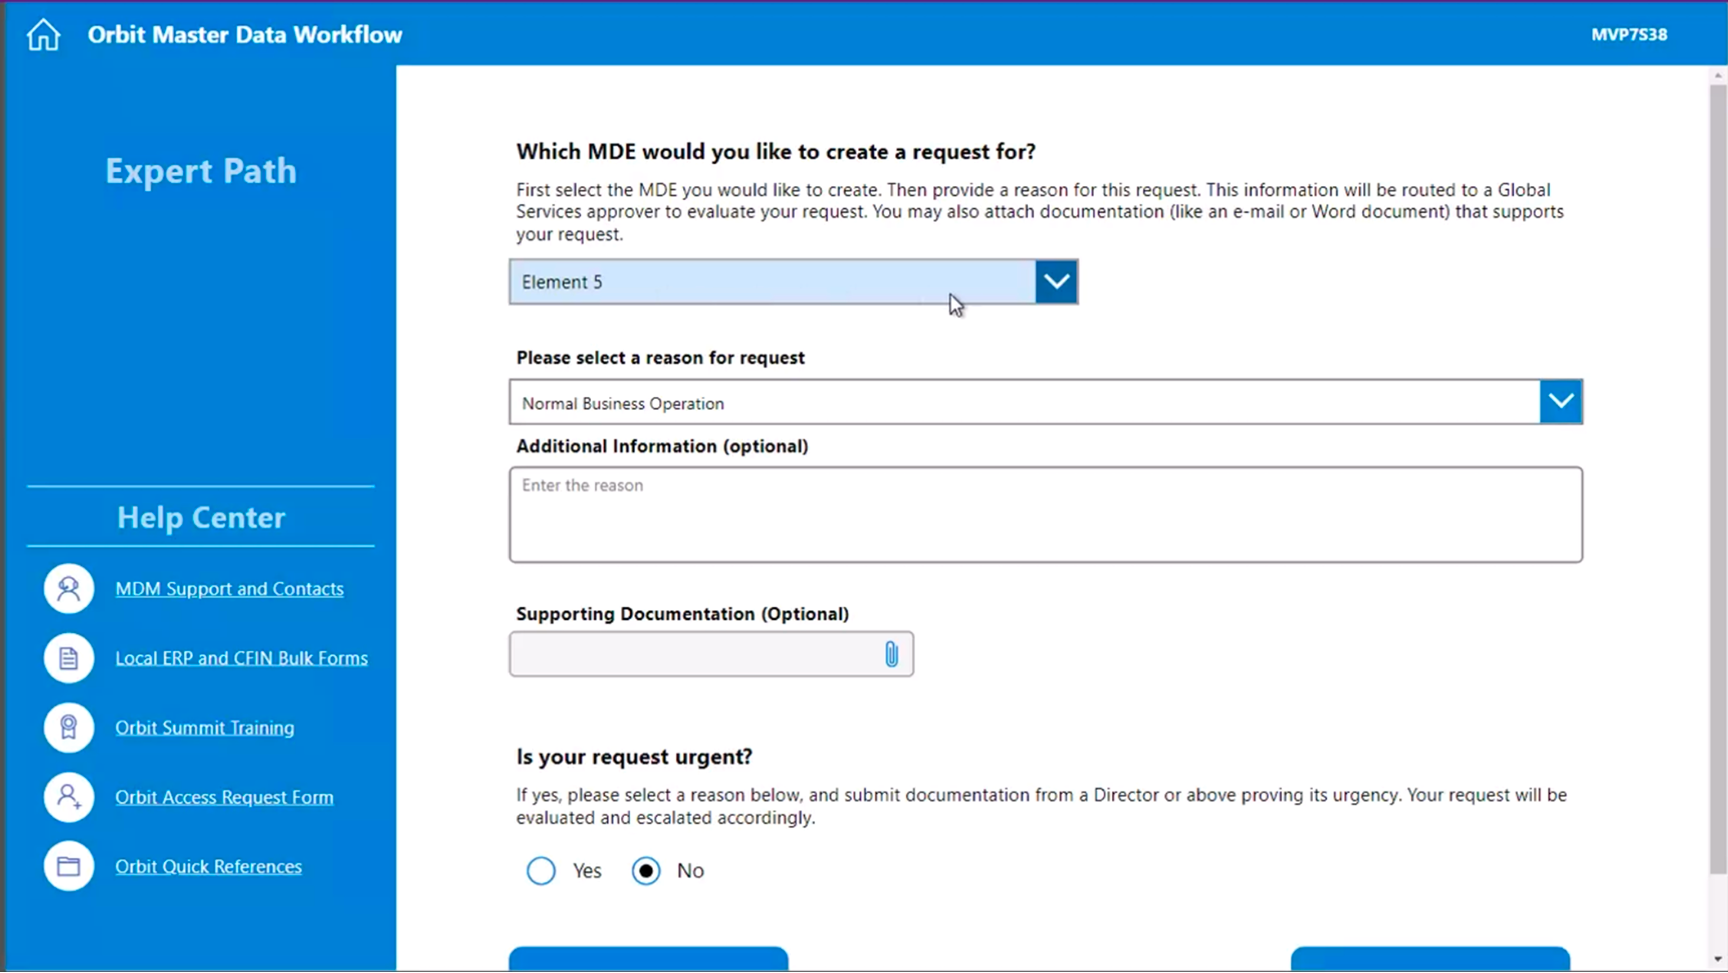Click the Home icon in header
The image size is (1728, 973).
43,35
